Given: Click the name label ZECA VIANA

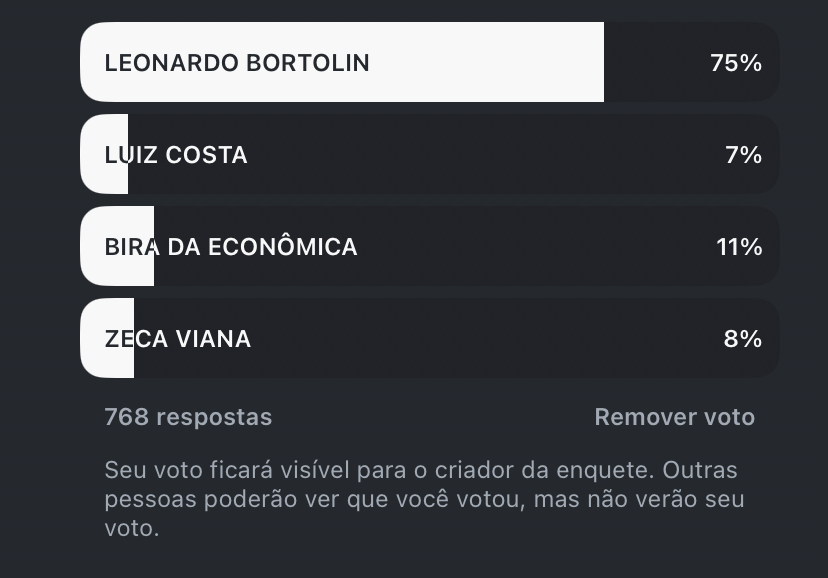Looking at the screenshot, I should point(178,338).
